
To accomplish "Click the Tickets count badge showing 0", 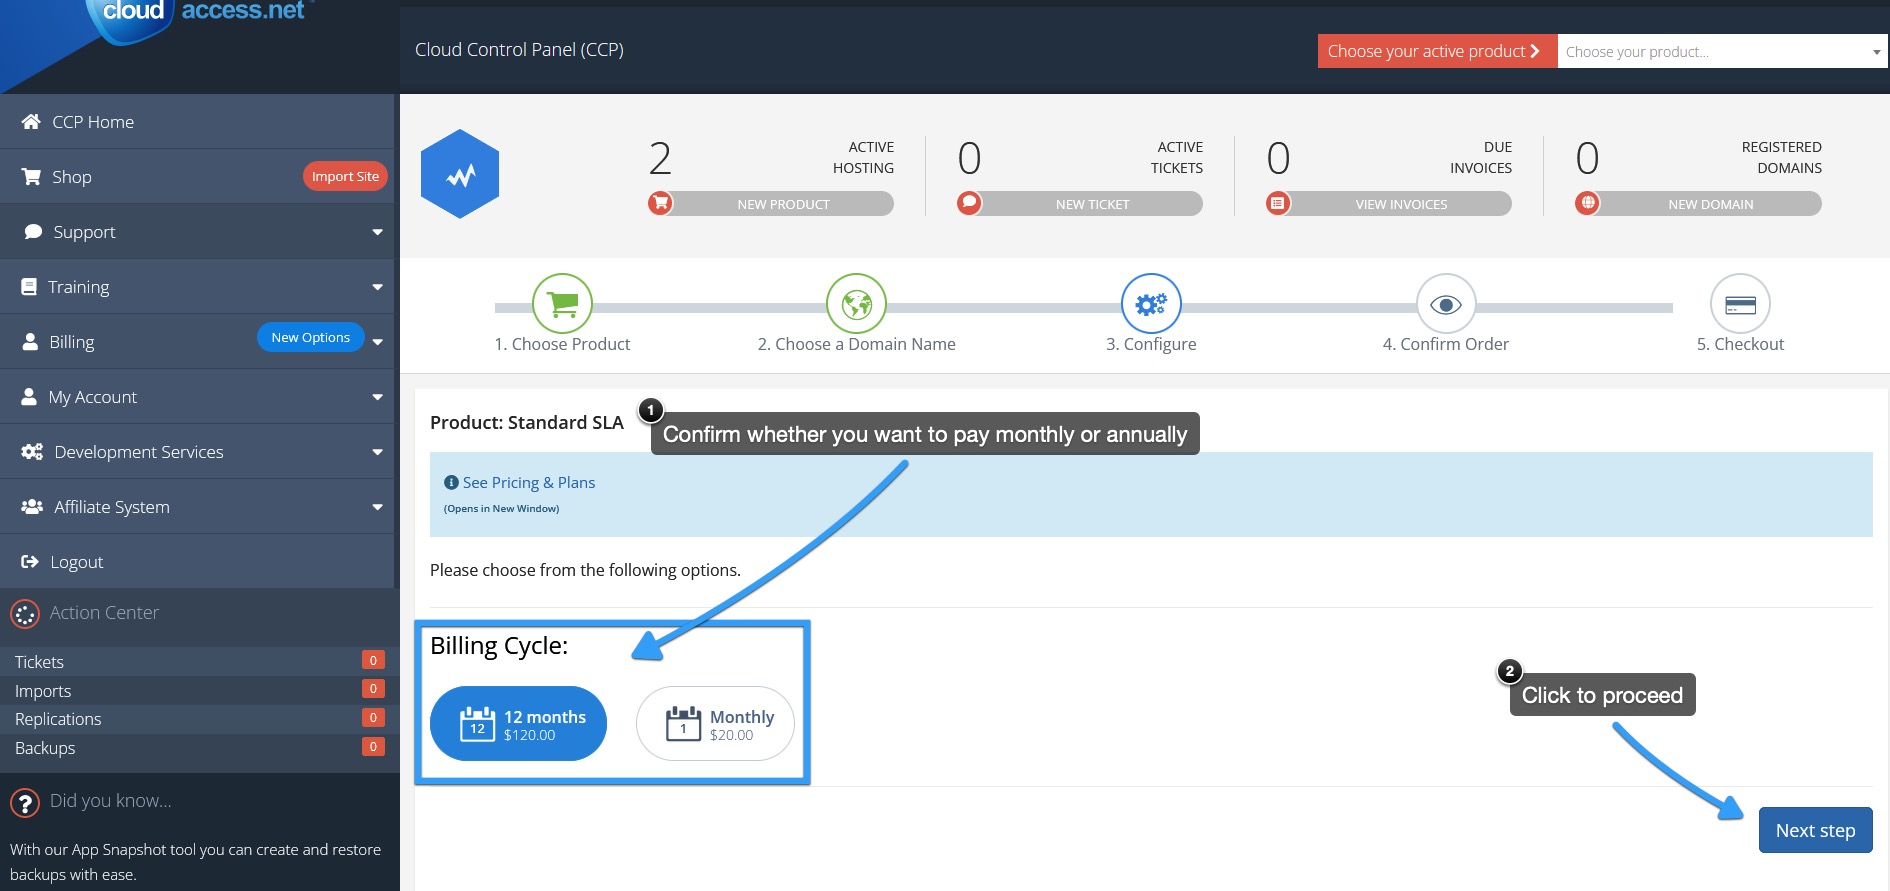I will (373, 660).
